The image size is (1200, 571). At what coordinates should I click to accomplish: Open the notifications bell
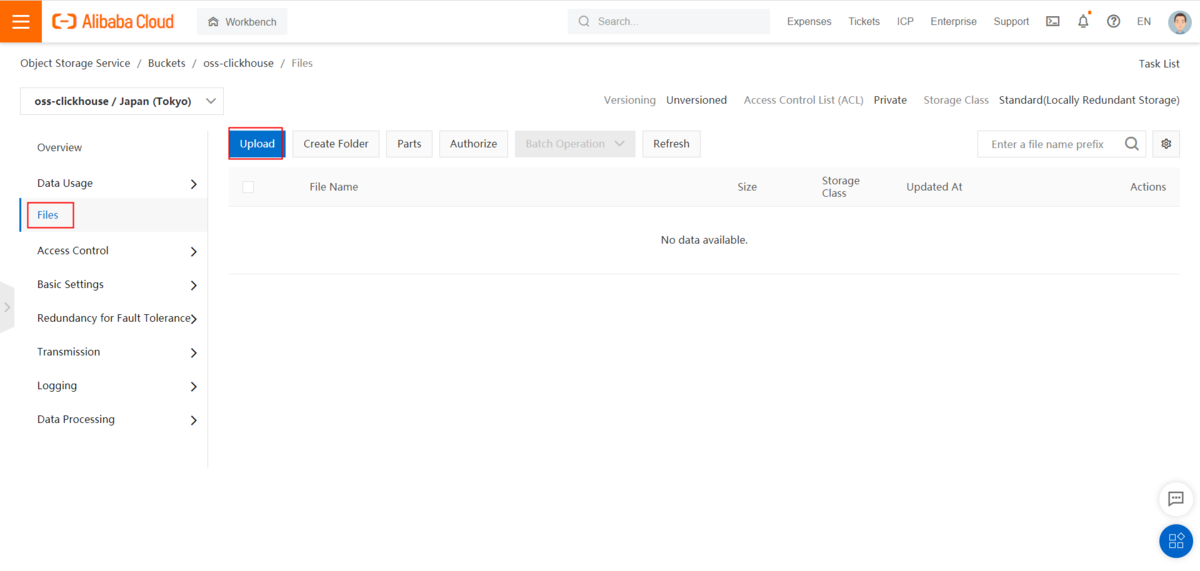pyautogui.click(x=1083, y=21)
